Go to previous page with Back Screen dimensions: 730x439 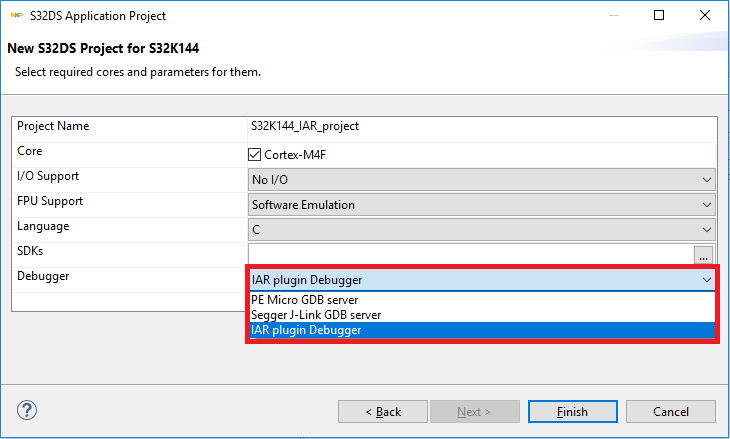(x=383, y=411)
